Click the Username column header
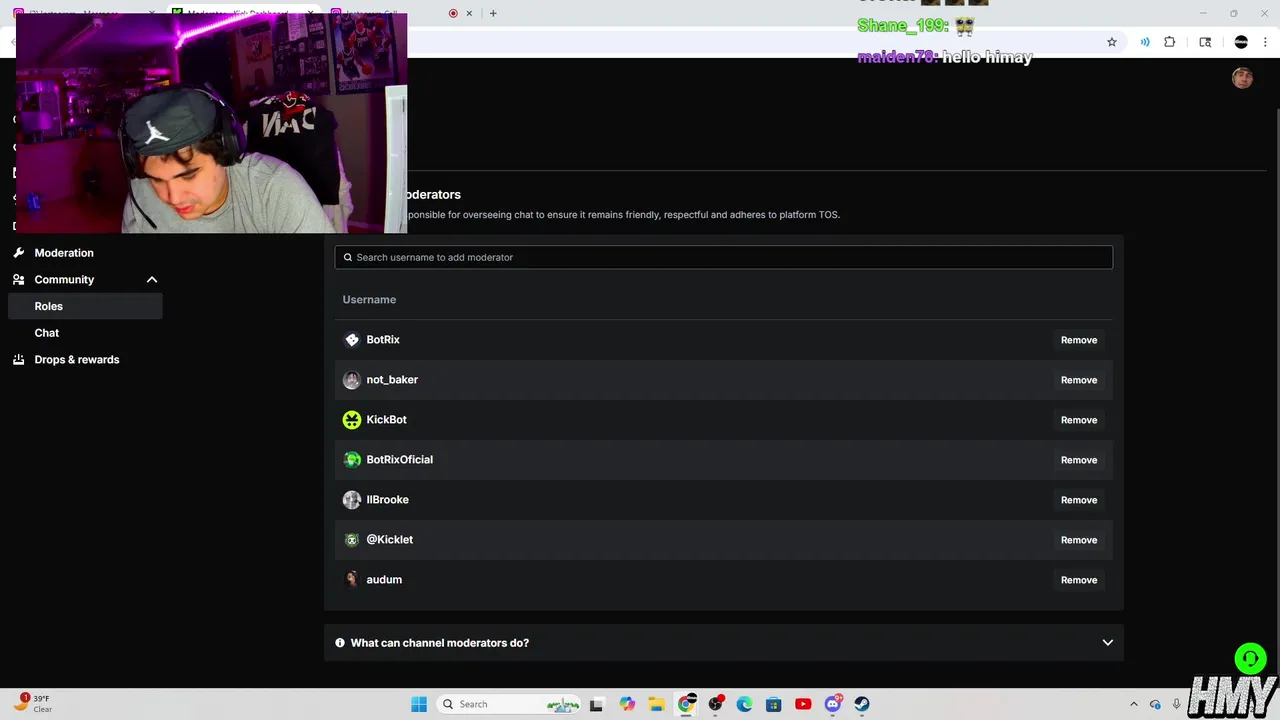1280x720 pixels. [x=369, y=300]
